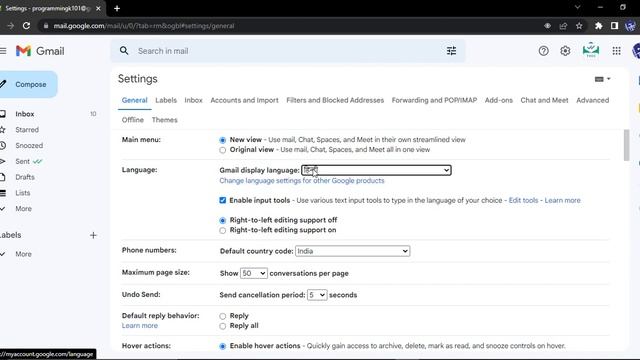The width and height of the screenshot is (640, 360).
Task: Focus the Search in mail field
Action: click(287, 51)
